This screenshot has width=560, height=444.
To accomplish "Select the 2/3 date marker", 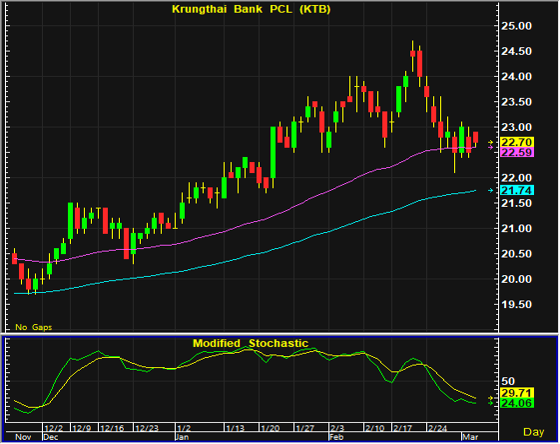I will 337,428.
